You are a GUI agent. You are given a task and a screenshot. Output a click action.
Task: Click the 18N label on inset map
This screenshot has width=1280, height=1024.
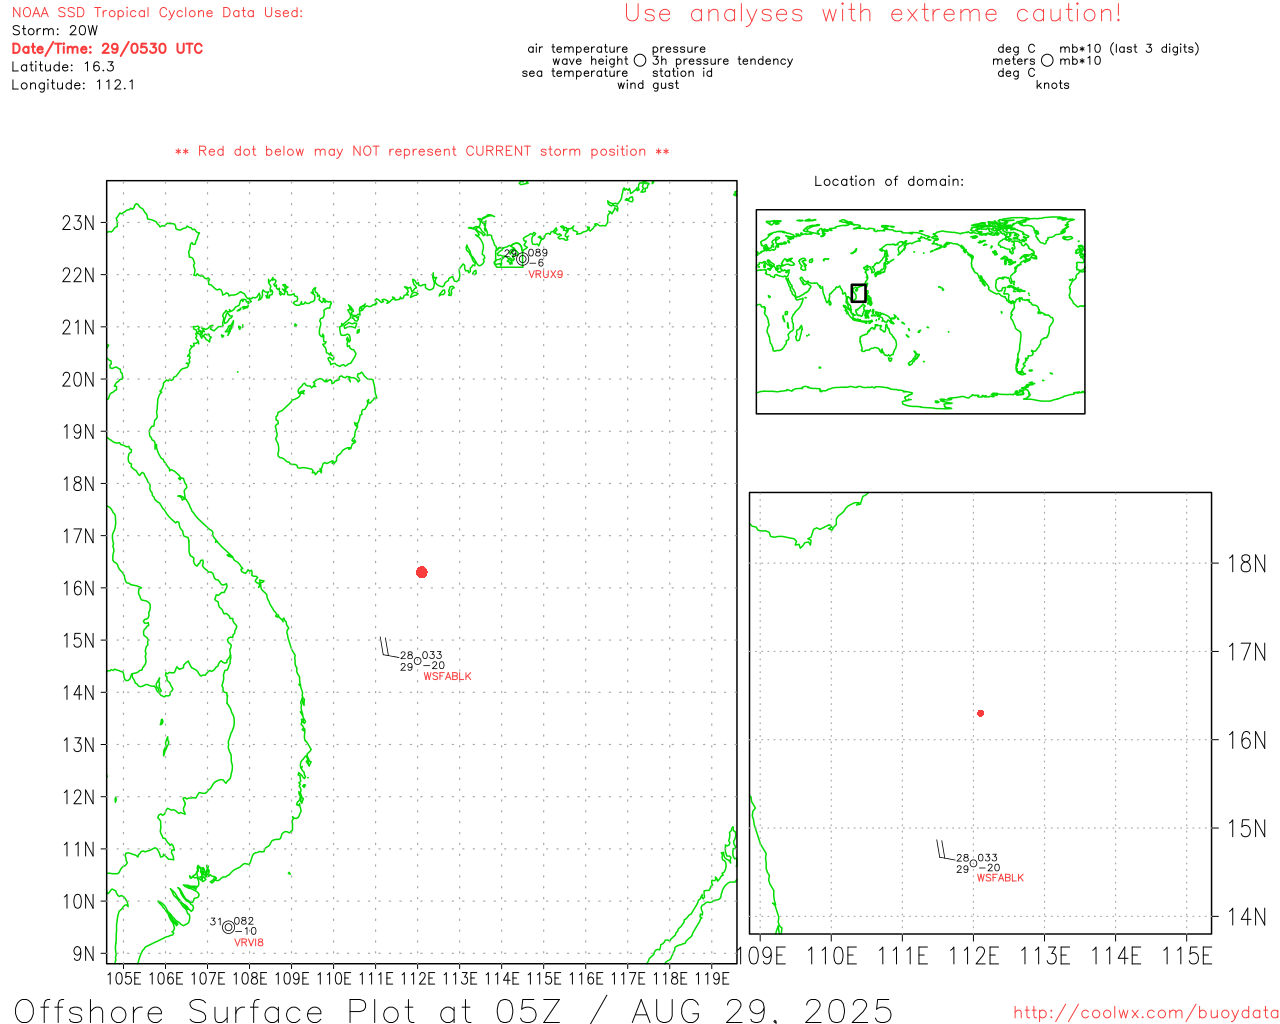(1246, 564)
